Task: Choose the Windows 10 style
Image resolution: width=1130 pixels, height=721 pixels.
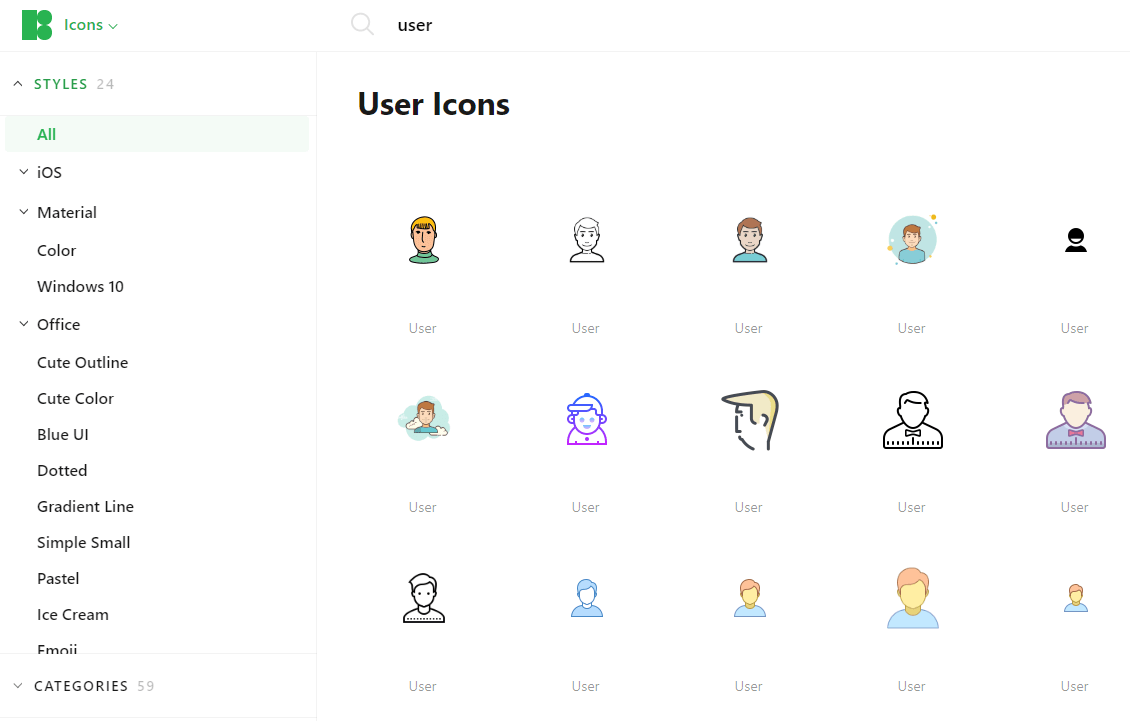Action: tap(80, 287)
